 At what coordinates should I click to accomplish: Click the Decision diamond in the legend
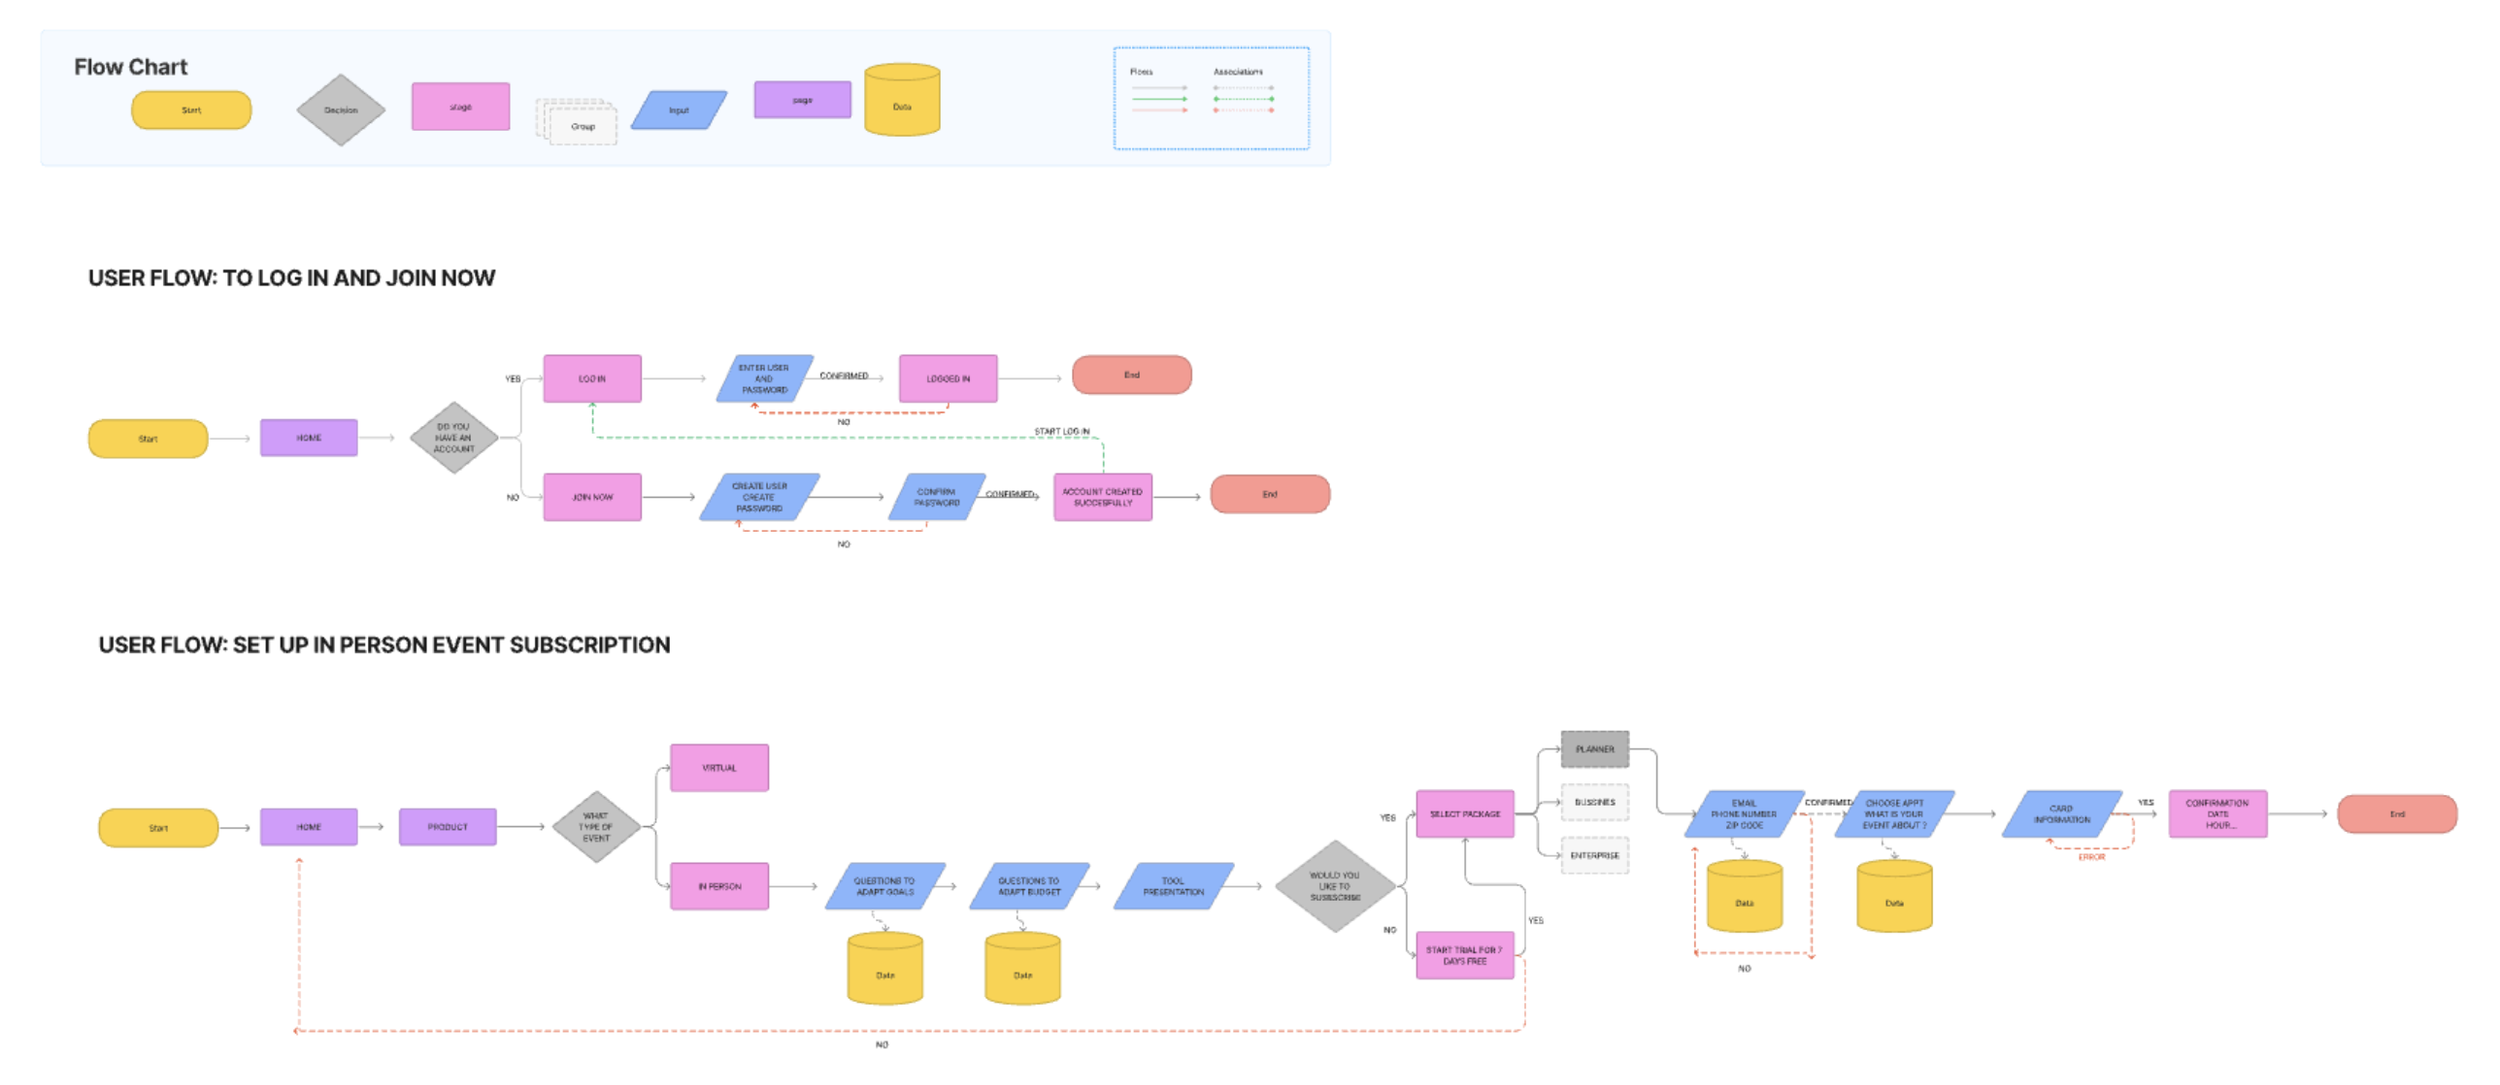pos(340,110)
